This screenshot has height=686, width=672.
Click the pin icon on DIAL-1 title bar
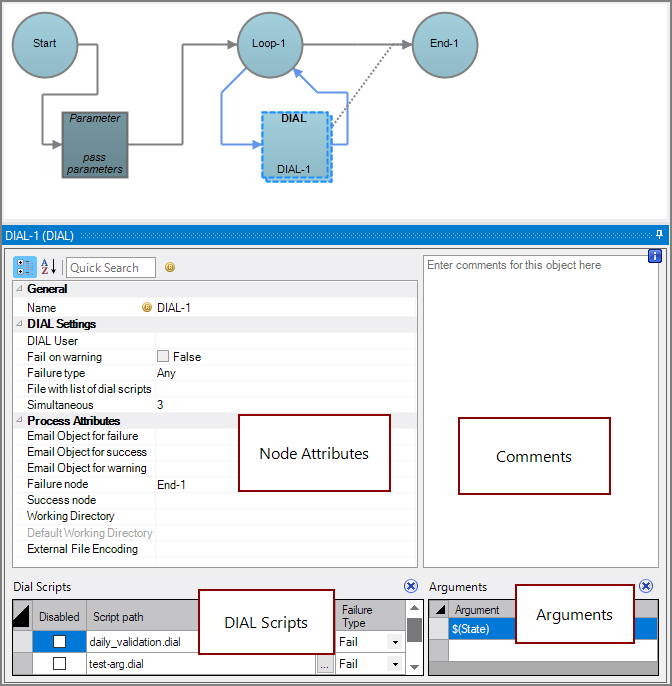pyautogui.click(x=659, y=235)
